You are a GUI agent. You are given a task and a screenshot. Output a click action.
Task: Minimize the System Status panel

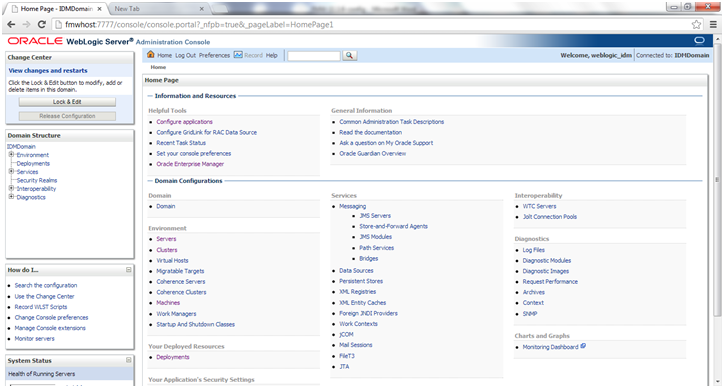point(129,360)
